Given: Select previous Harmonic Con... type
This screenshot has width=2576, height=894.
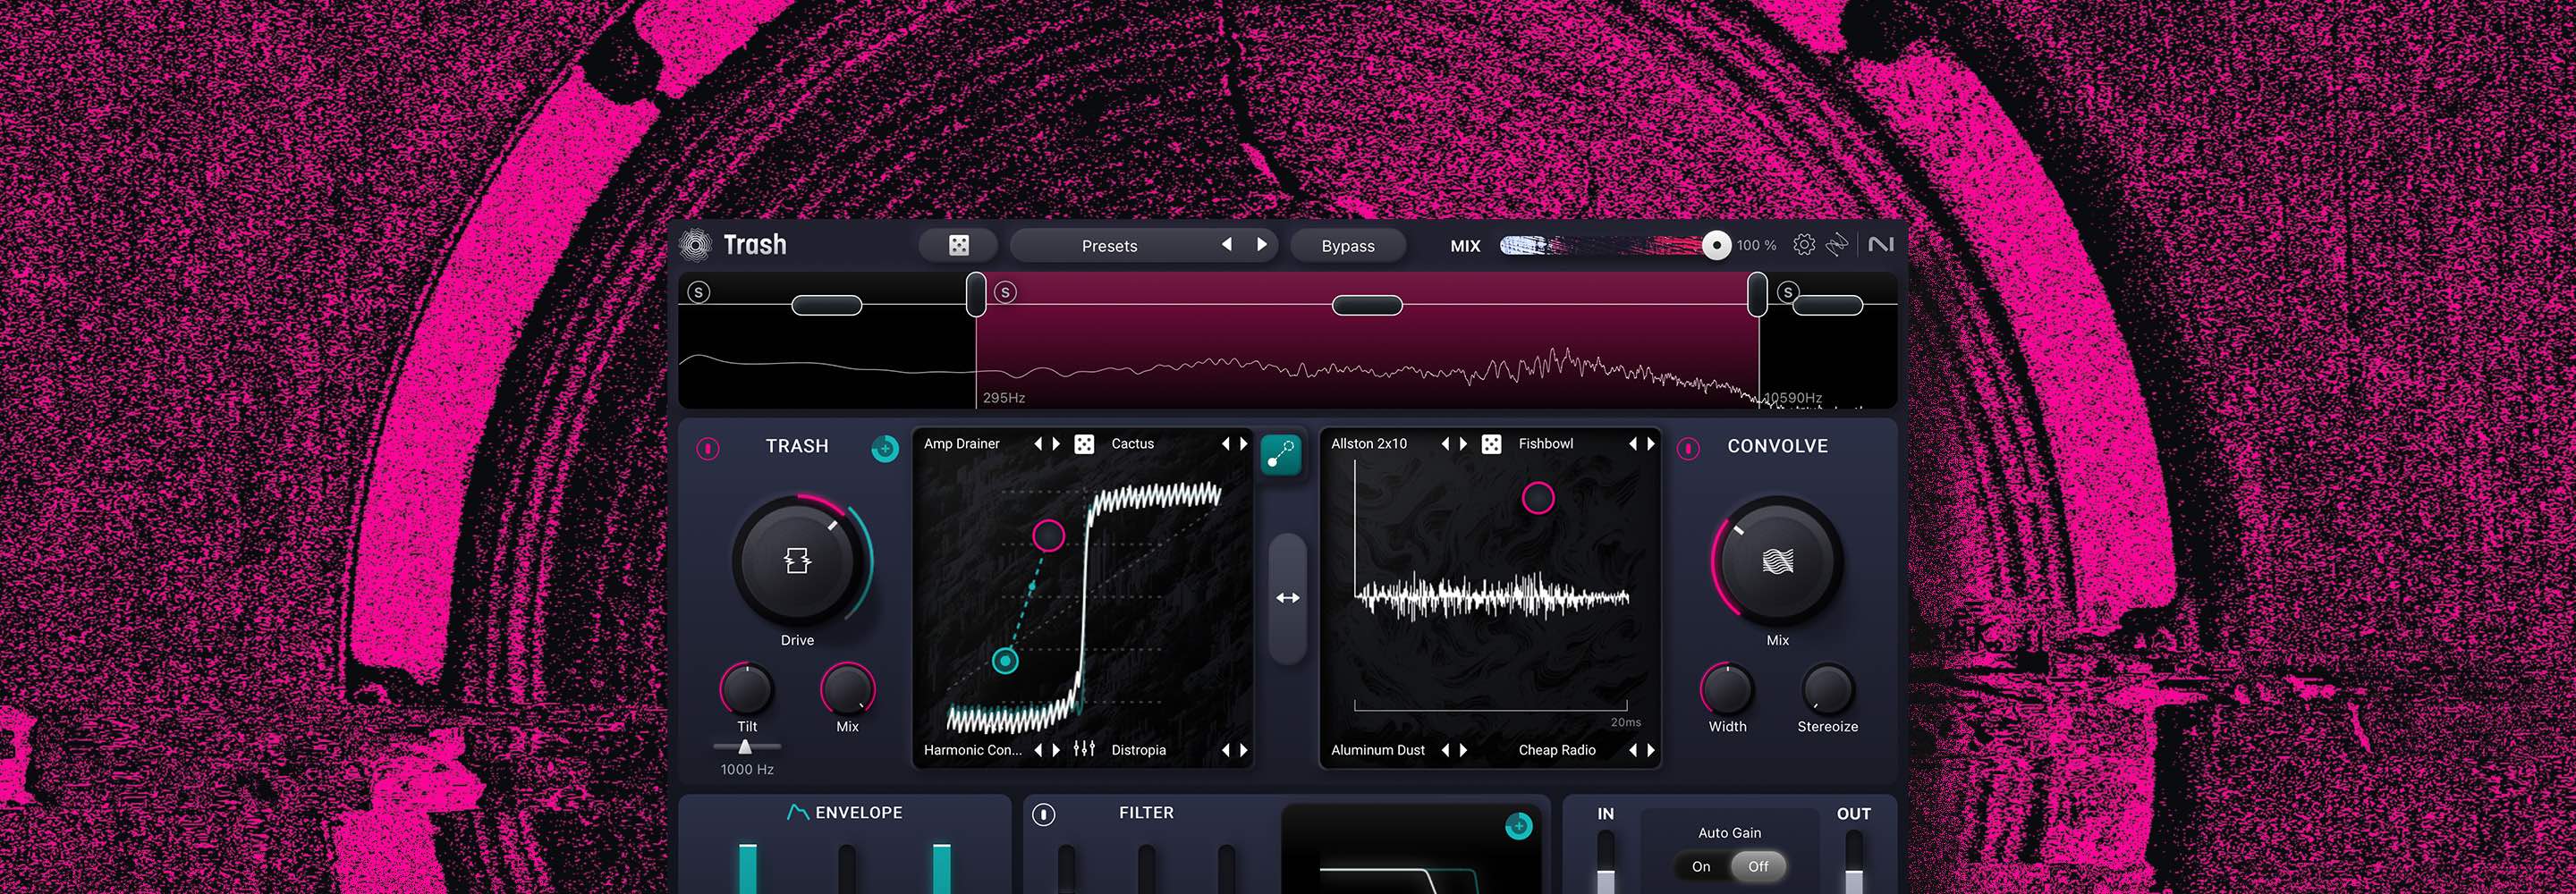Looking at the screenshot, I should [x=1038, y=749].
